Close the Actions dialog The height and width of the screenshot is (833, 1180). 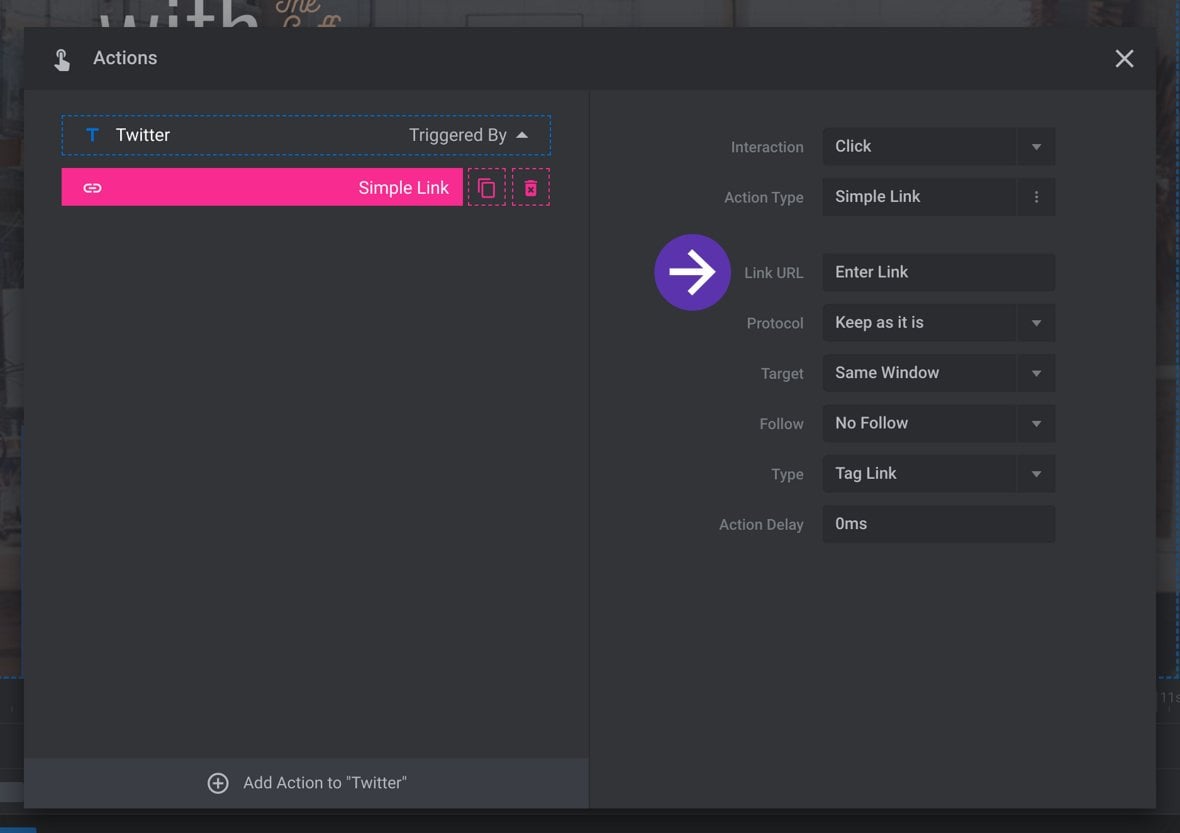click(1124, 59)
